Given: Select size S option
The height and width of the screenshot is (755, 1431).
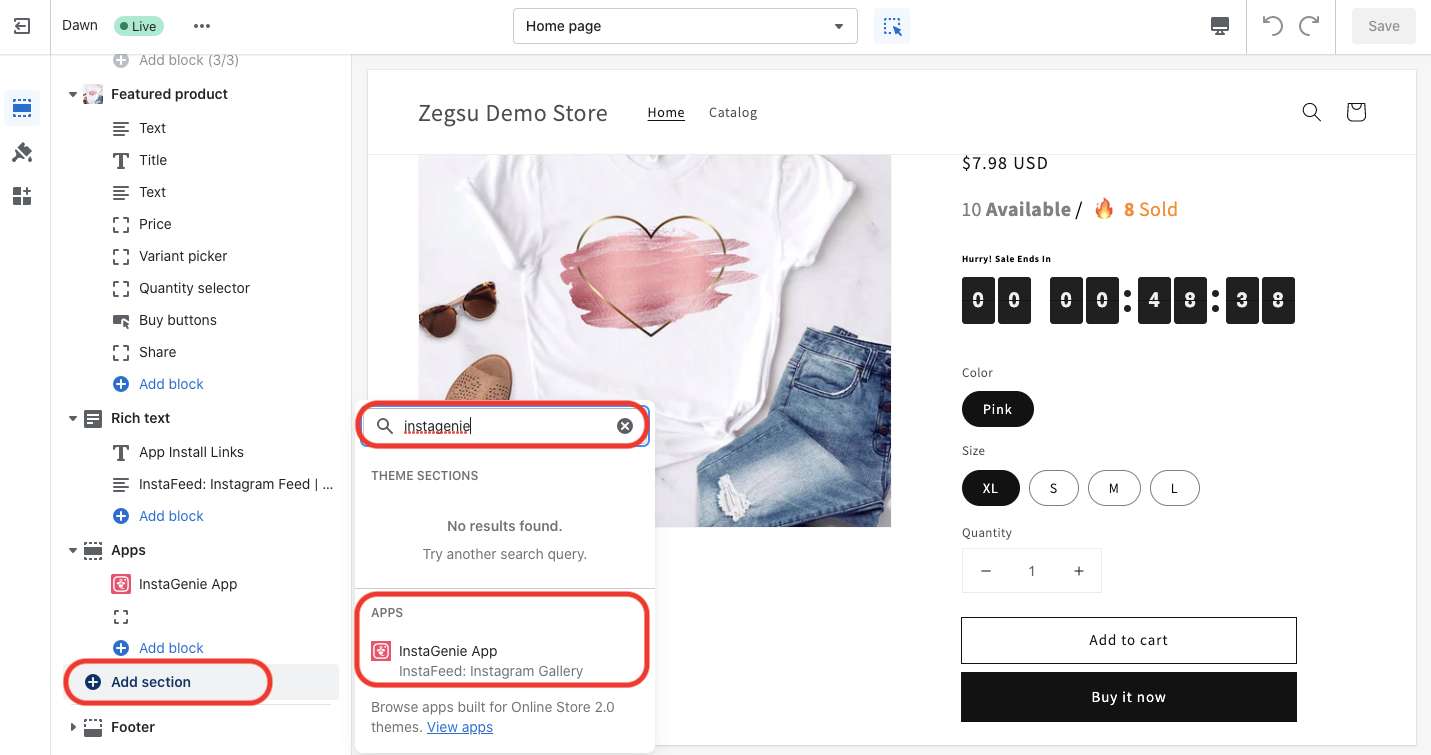Looking at the screenshot, I should coord(1053,489).
